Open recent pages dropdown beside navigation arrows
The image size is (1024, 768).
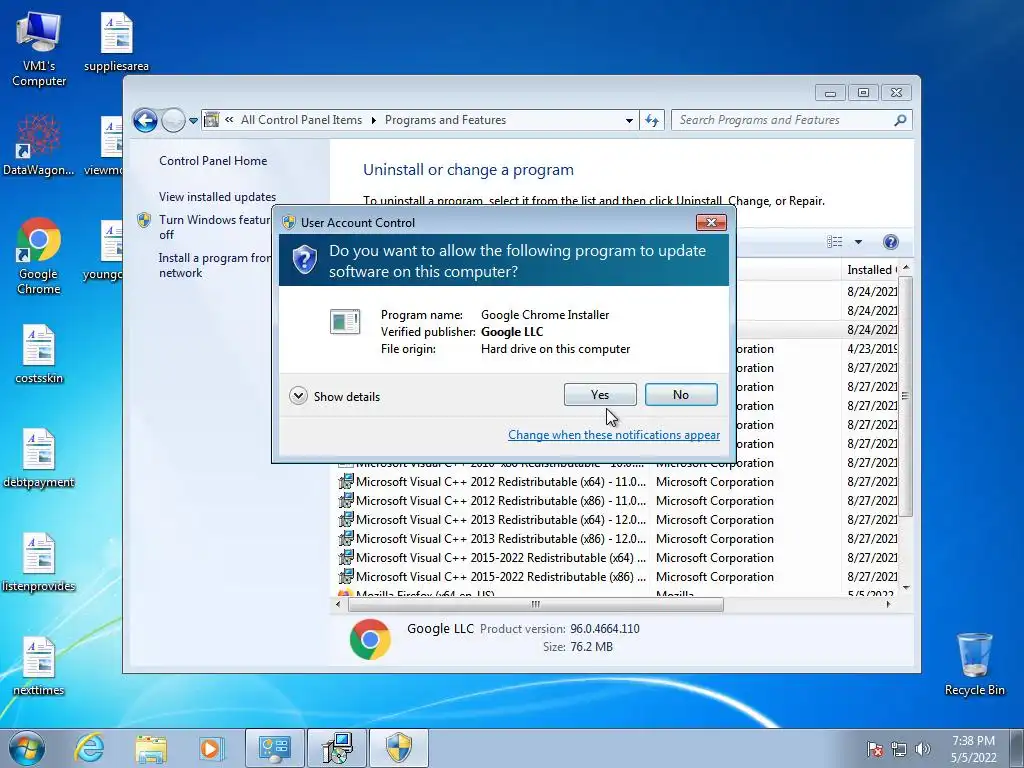pyautogui.click(x=193, y=121)
